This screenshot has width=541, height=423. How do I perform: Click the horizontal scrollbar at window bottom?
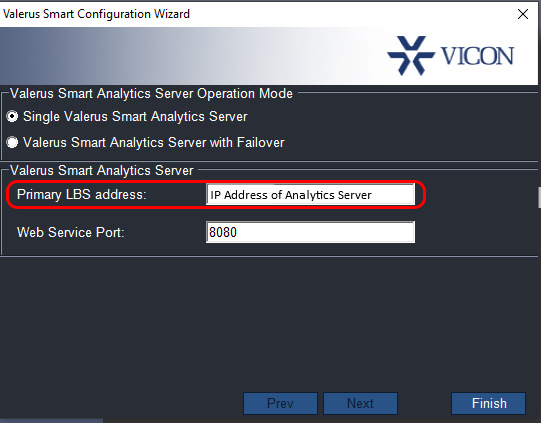pos(51,421)
